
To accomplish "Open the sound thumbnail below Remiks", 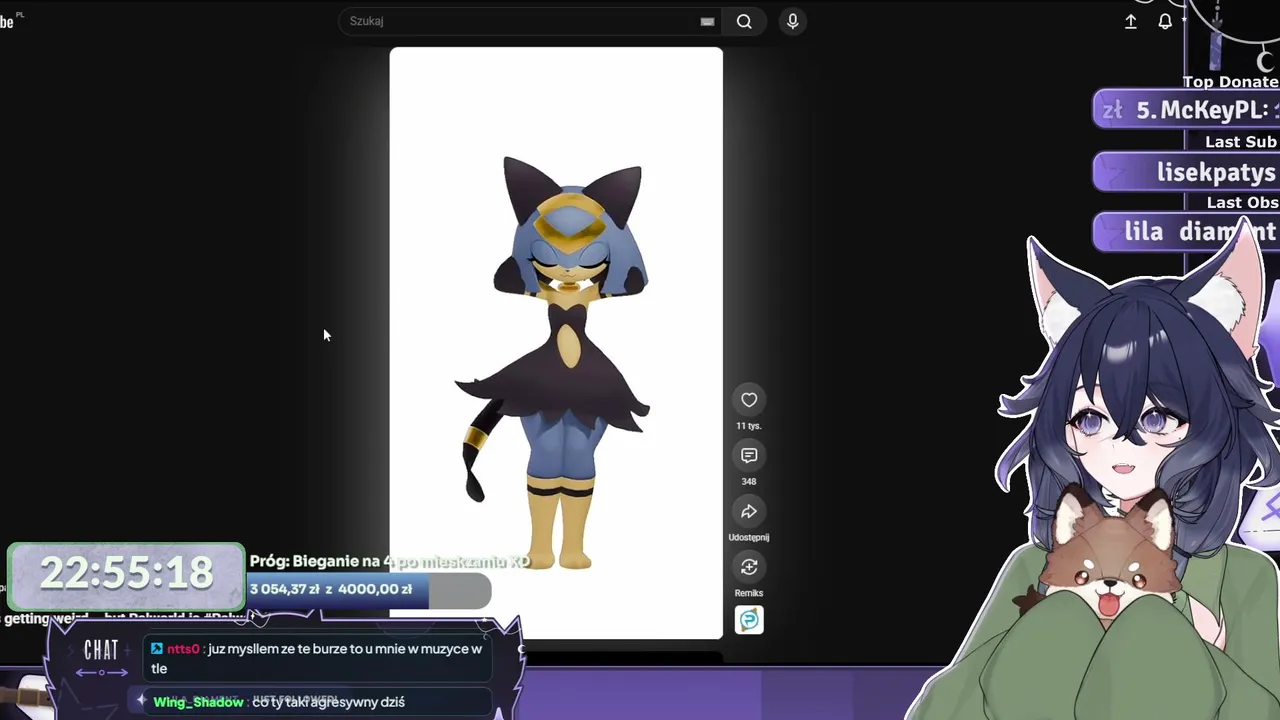I will pyautogui.click(x=749, y=620).
